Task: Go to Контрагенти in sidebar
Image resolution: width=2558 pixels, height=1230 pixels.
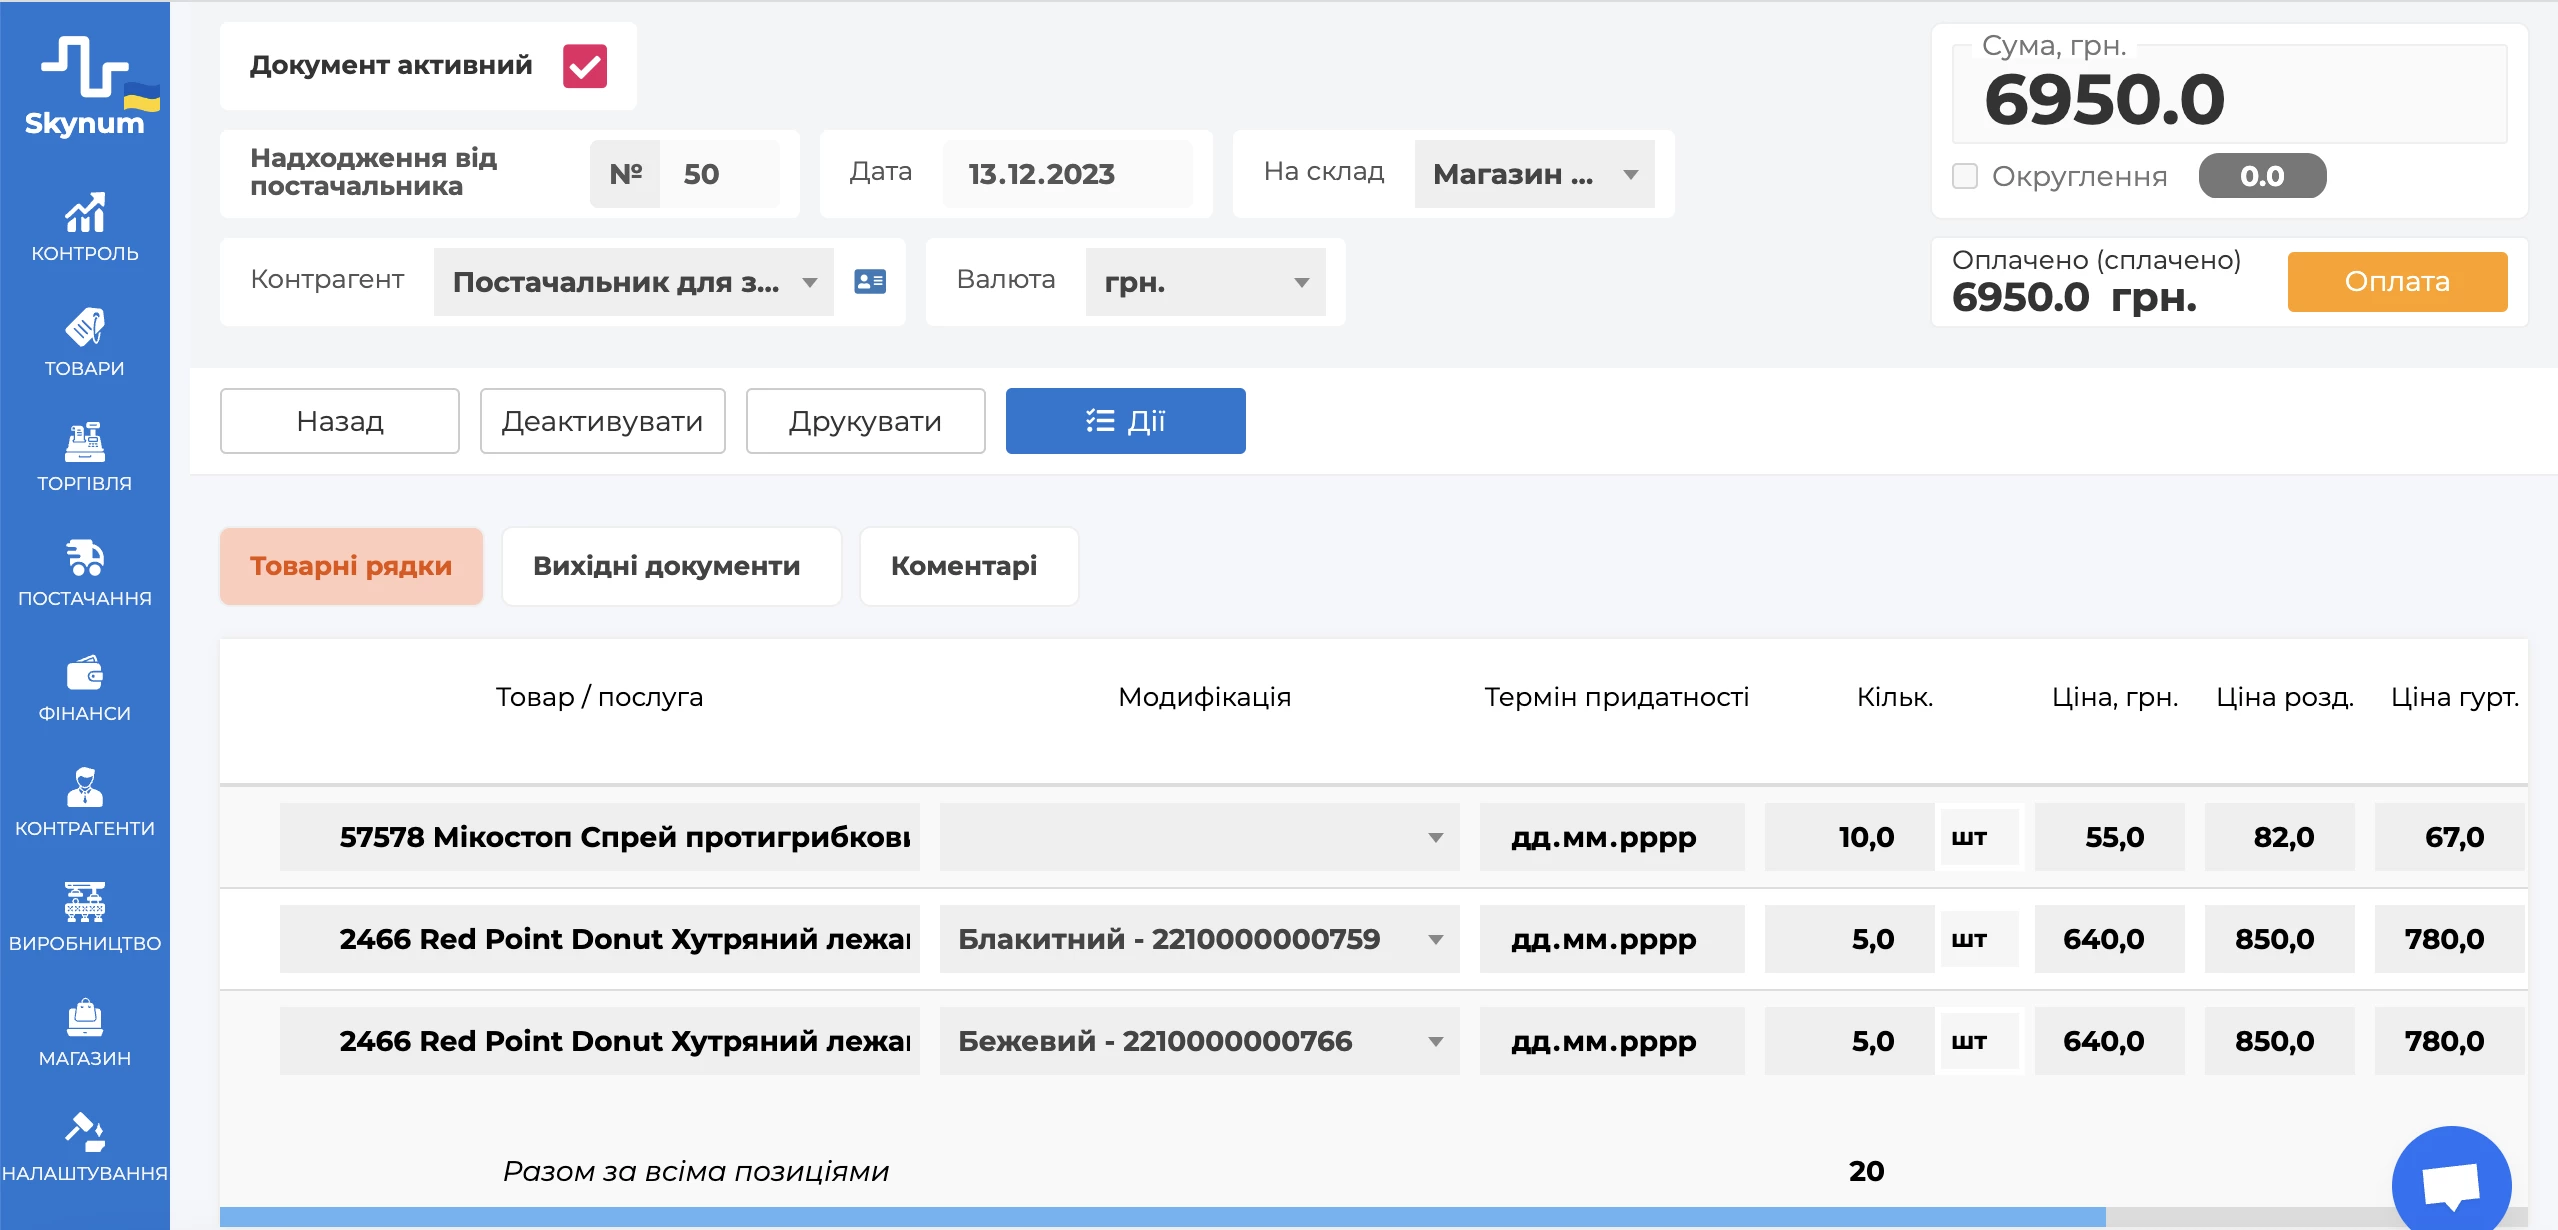Action: [85, 802]
